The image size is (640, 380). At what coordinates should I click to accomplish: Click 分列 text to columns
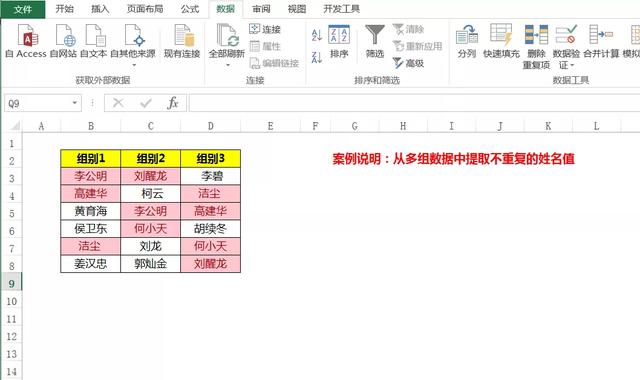point(467,41)
